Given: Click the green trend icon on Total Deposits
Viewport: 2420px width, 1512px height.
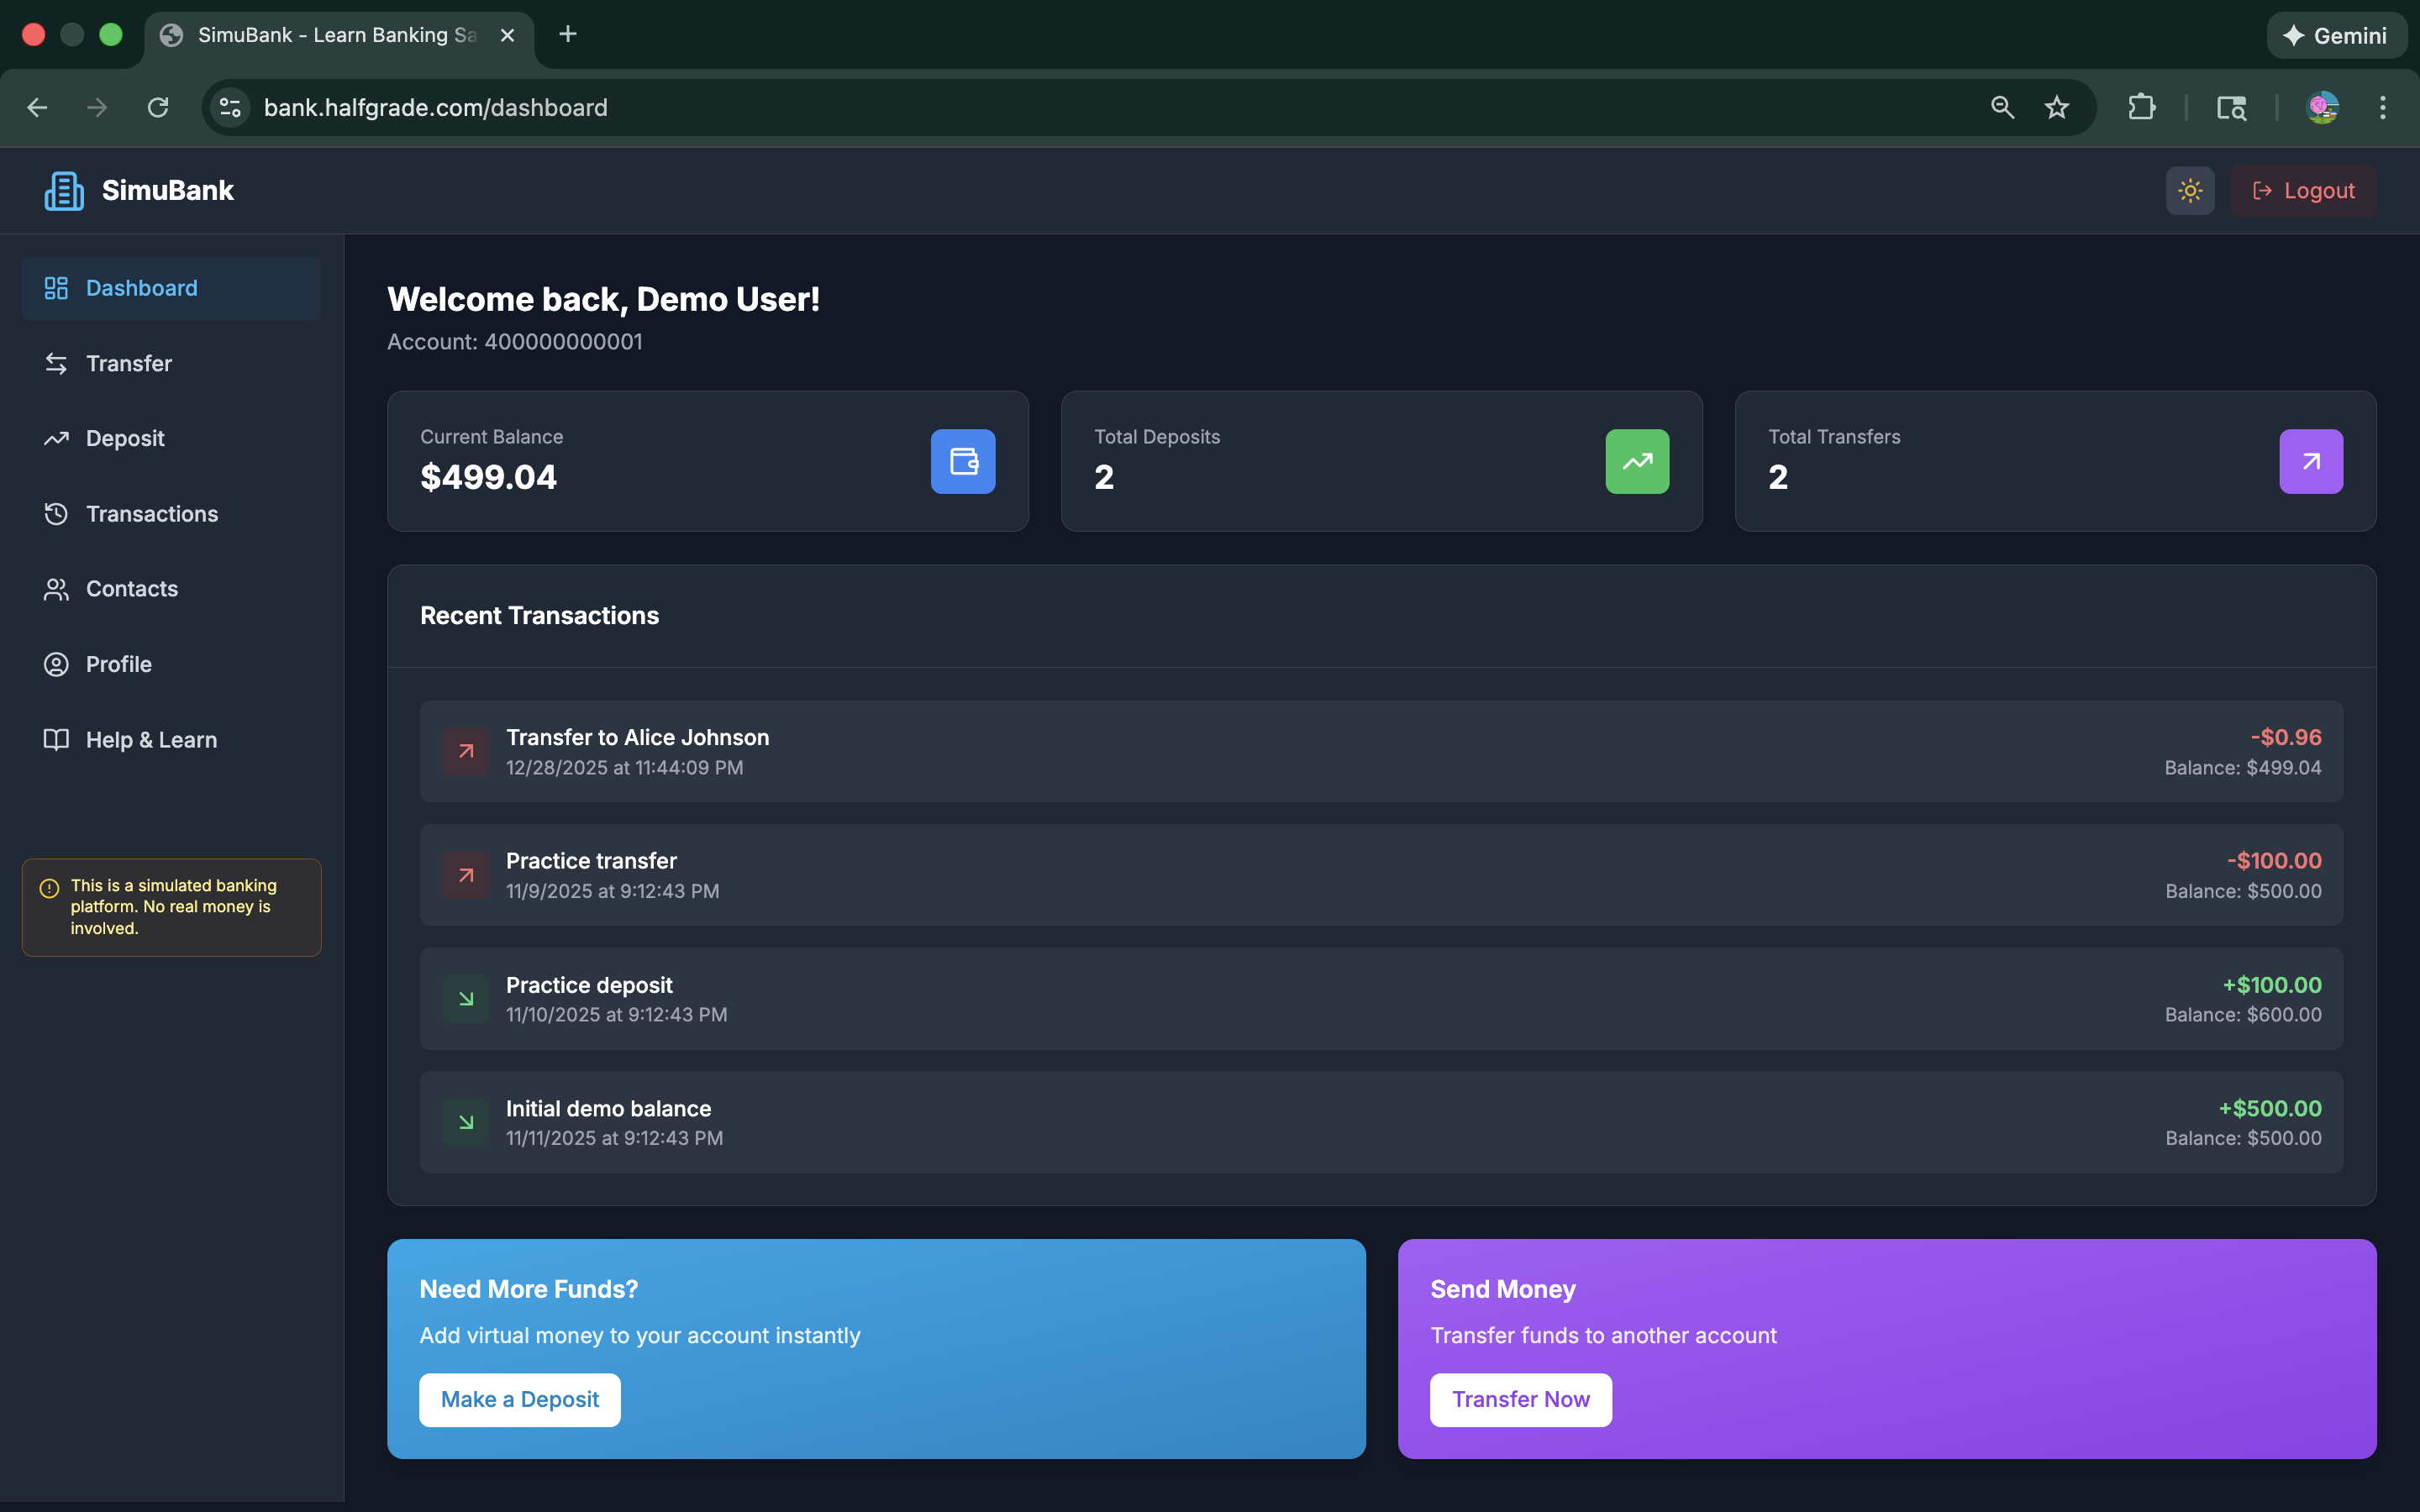Looking at the screenshot, I should (1637, 461).
